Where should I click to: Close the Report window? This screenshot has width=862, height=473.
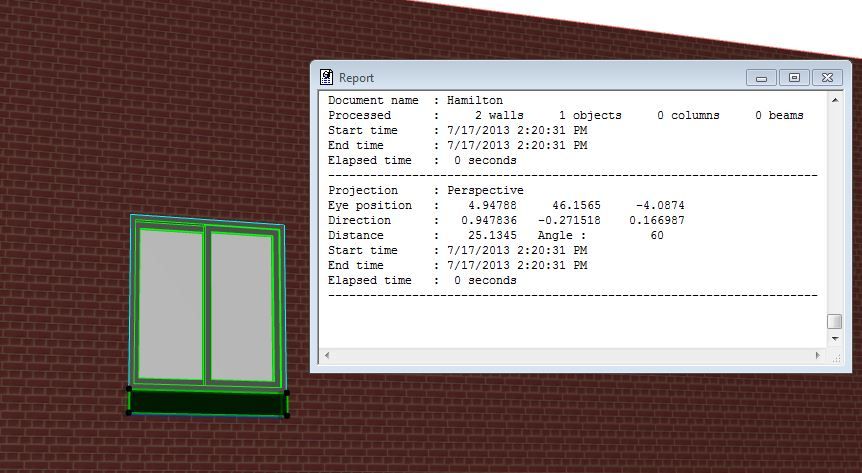827,78
